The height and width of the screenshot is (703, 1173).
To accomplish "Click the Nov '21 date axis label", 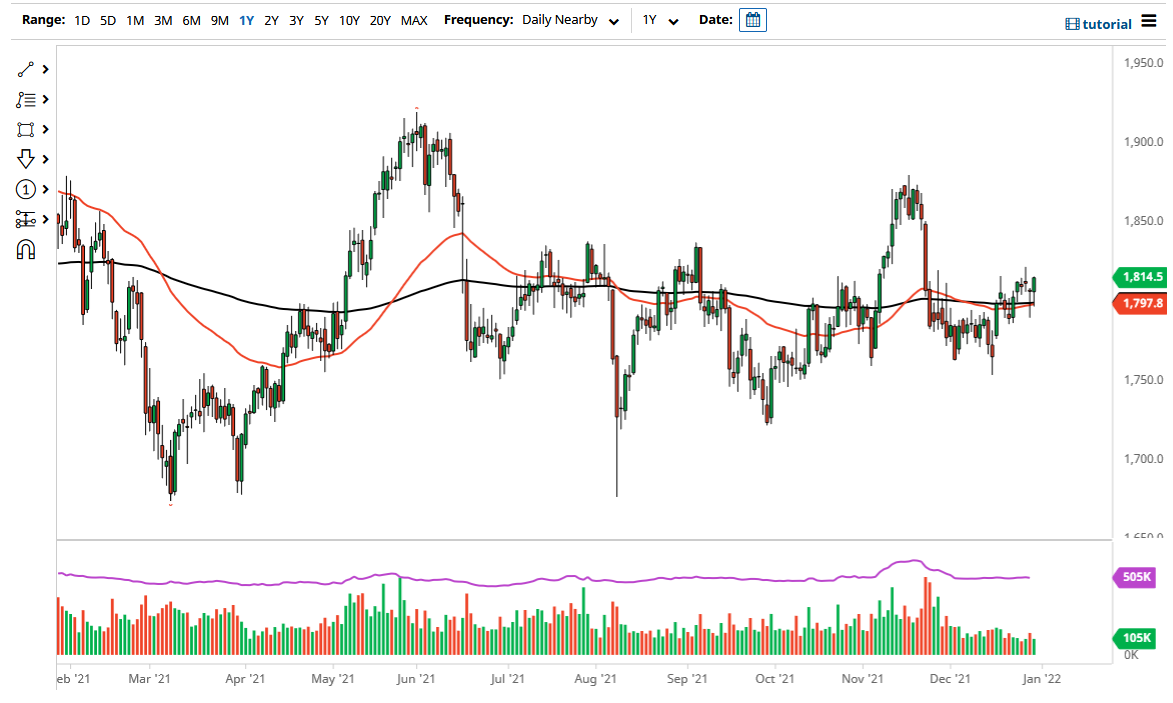I will point(863,679).
